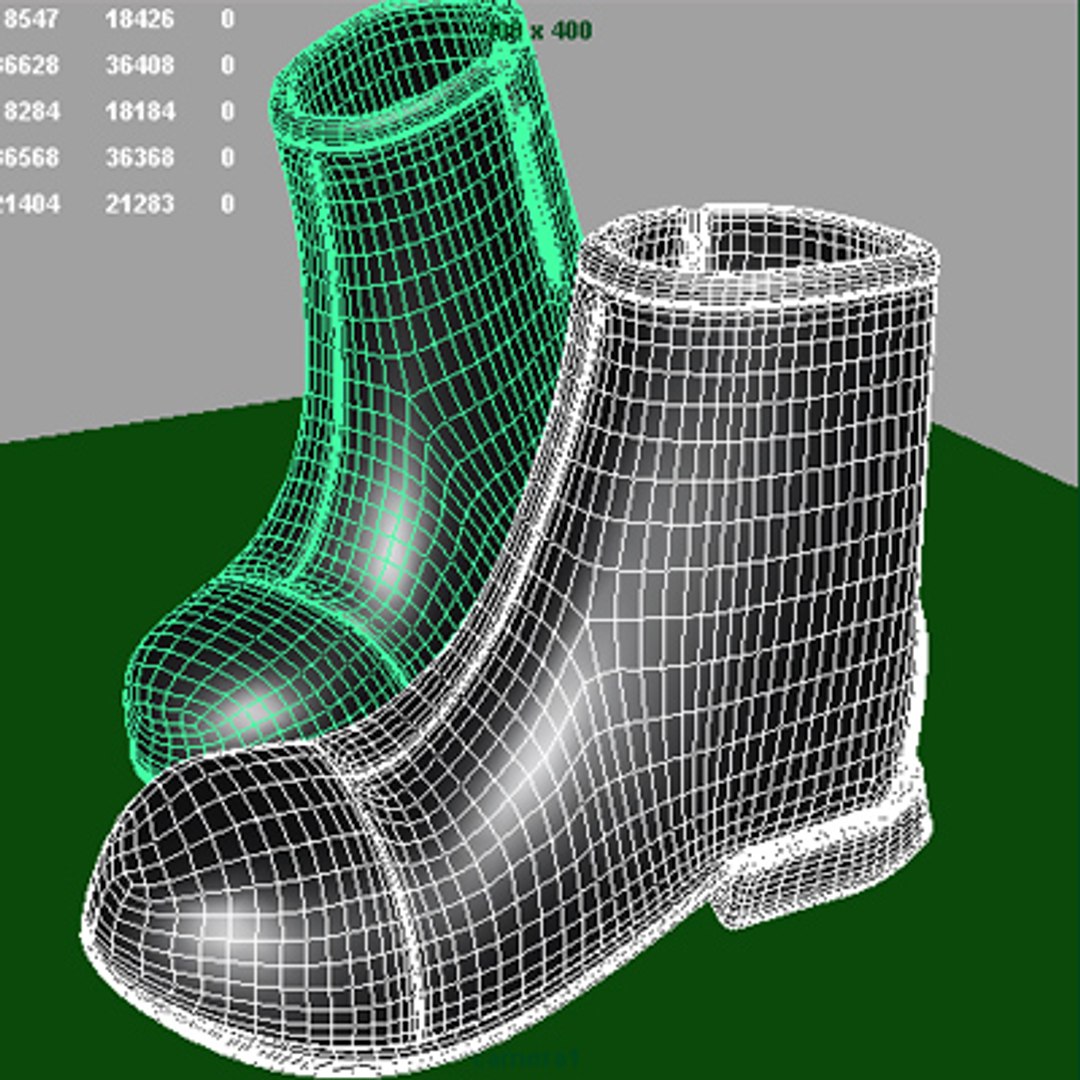Click the 0 beside value 36408
The image size is (1080, 1080).
[x=228, y=65]
